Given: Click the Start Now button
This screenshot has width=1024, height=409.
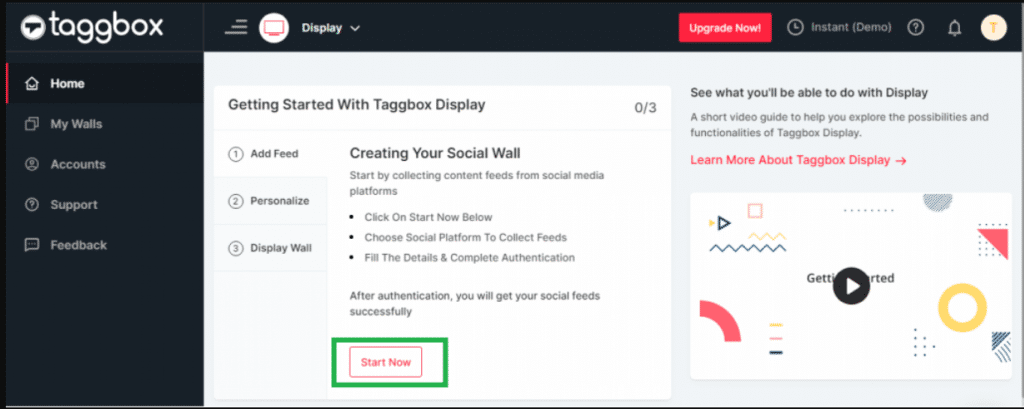Looking at the screenshot, I should point(385,362).
